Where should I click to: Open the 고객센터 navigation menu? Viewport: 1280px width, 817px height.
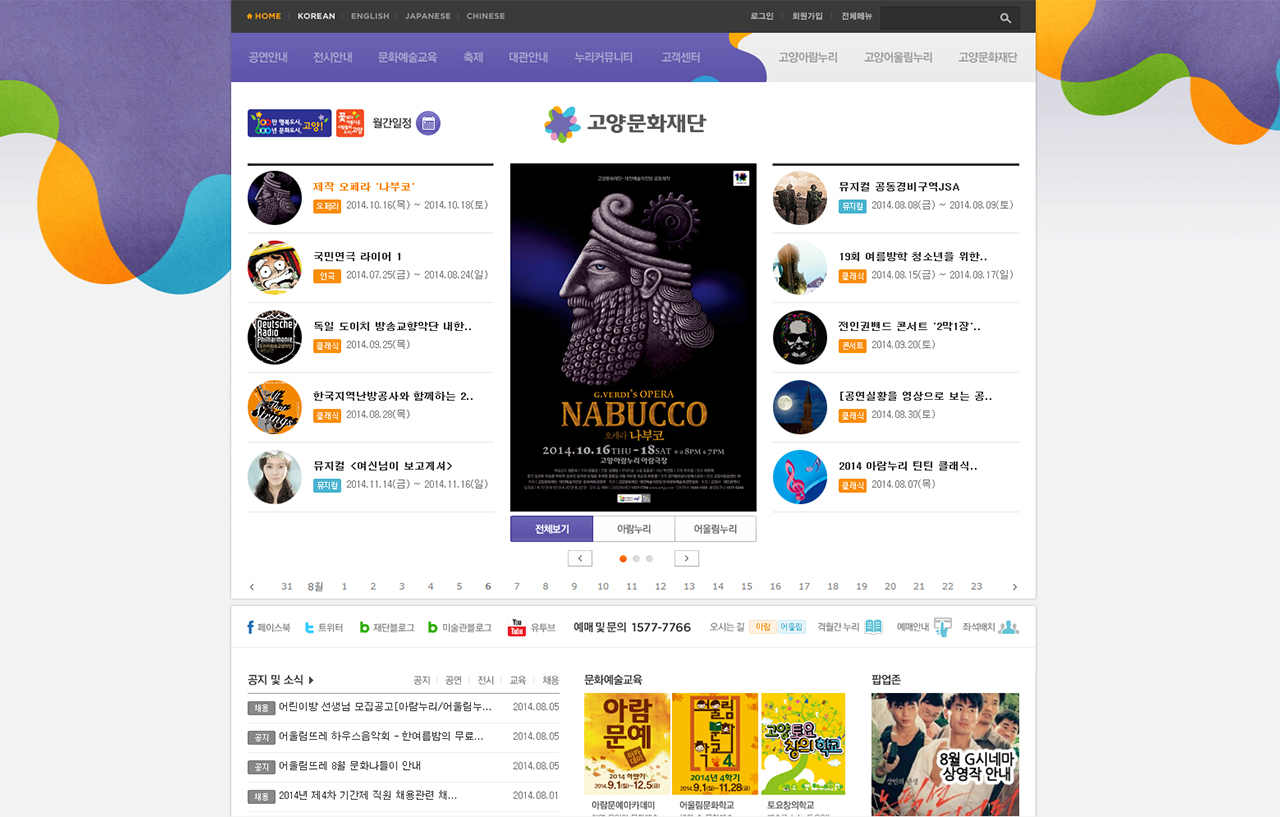click(681, 57)
